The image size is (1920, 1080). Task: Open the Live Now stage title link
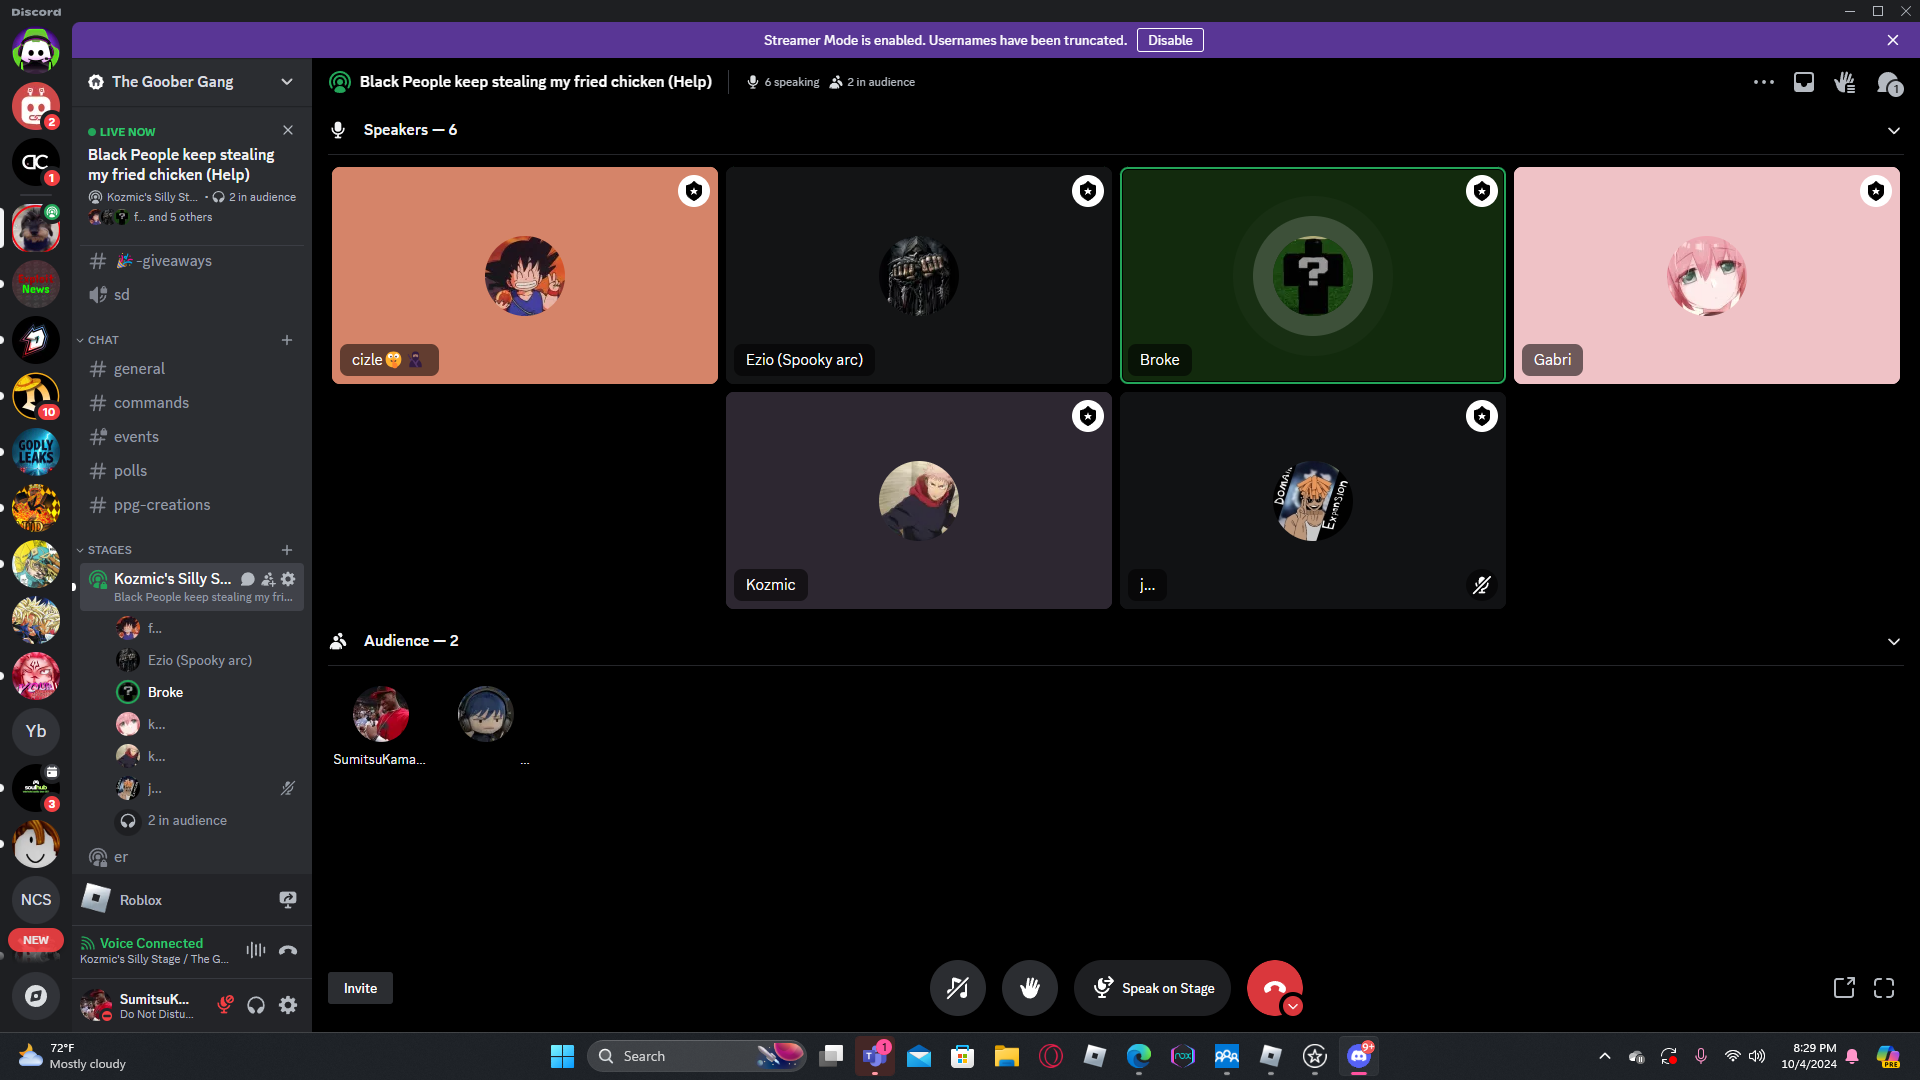coord(181,164)
